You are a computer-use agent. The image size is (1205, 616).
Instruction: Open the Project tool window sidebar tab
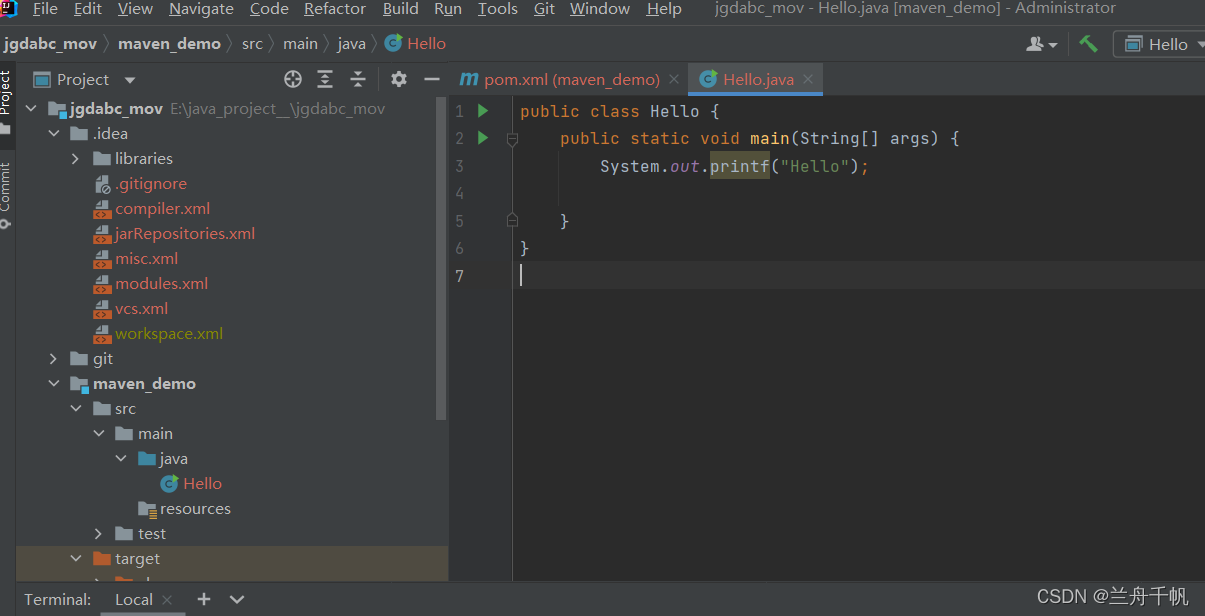coord(6,102)
